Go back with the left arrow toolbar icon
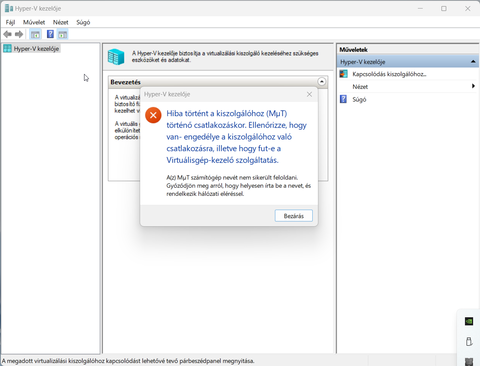Image resolution: width=480 pixels, height=366 pixels. (x=7, y=34)
